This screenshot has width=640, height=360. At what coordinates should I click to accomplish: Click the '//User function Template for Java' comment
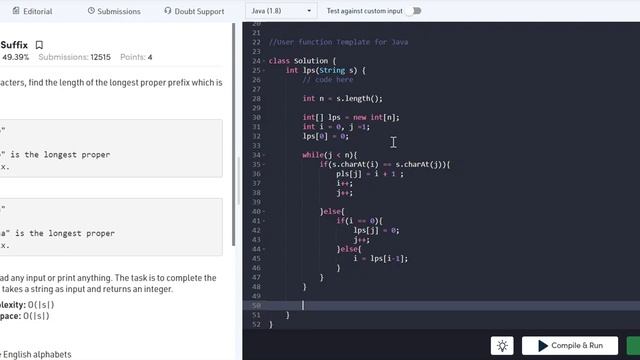338,42
